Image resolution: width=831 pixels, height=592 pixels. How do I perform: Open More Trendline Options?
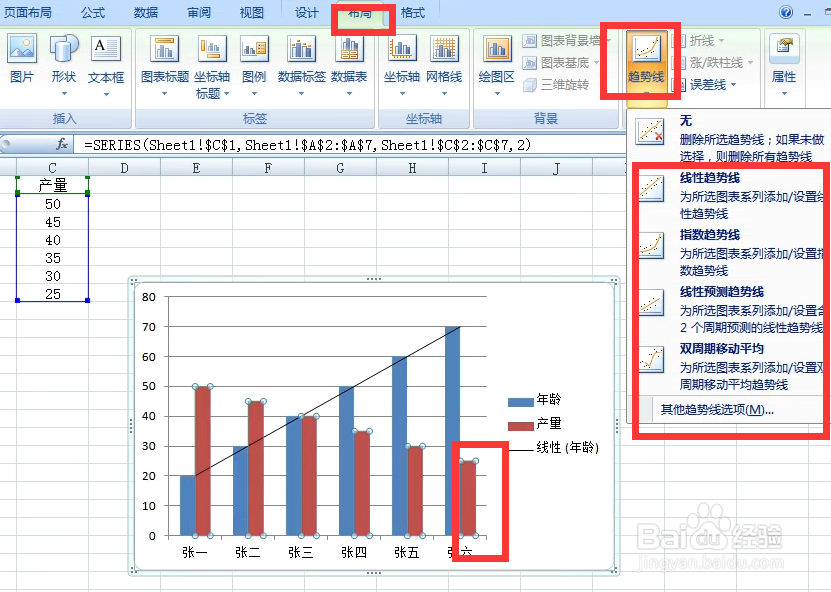coord(717,410)
